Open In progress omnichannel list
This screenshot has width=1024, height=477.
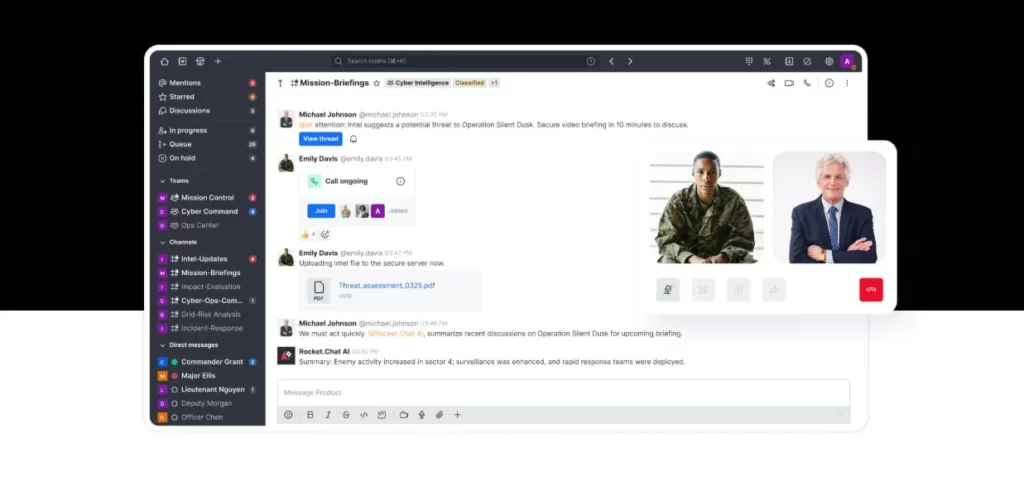click(207, 131)
